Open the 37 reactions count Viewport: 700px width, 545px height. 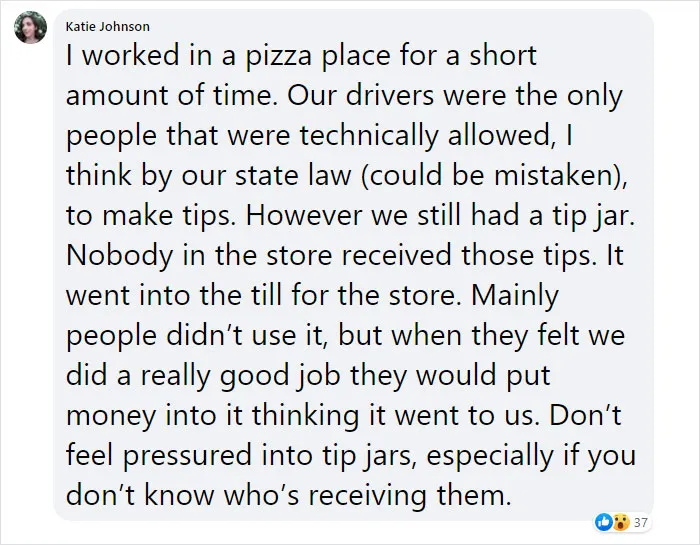tap(641, 522)
